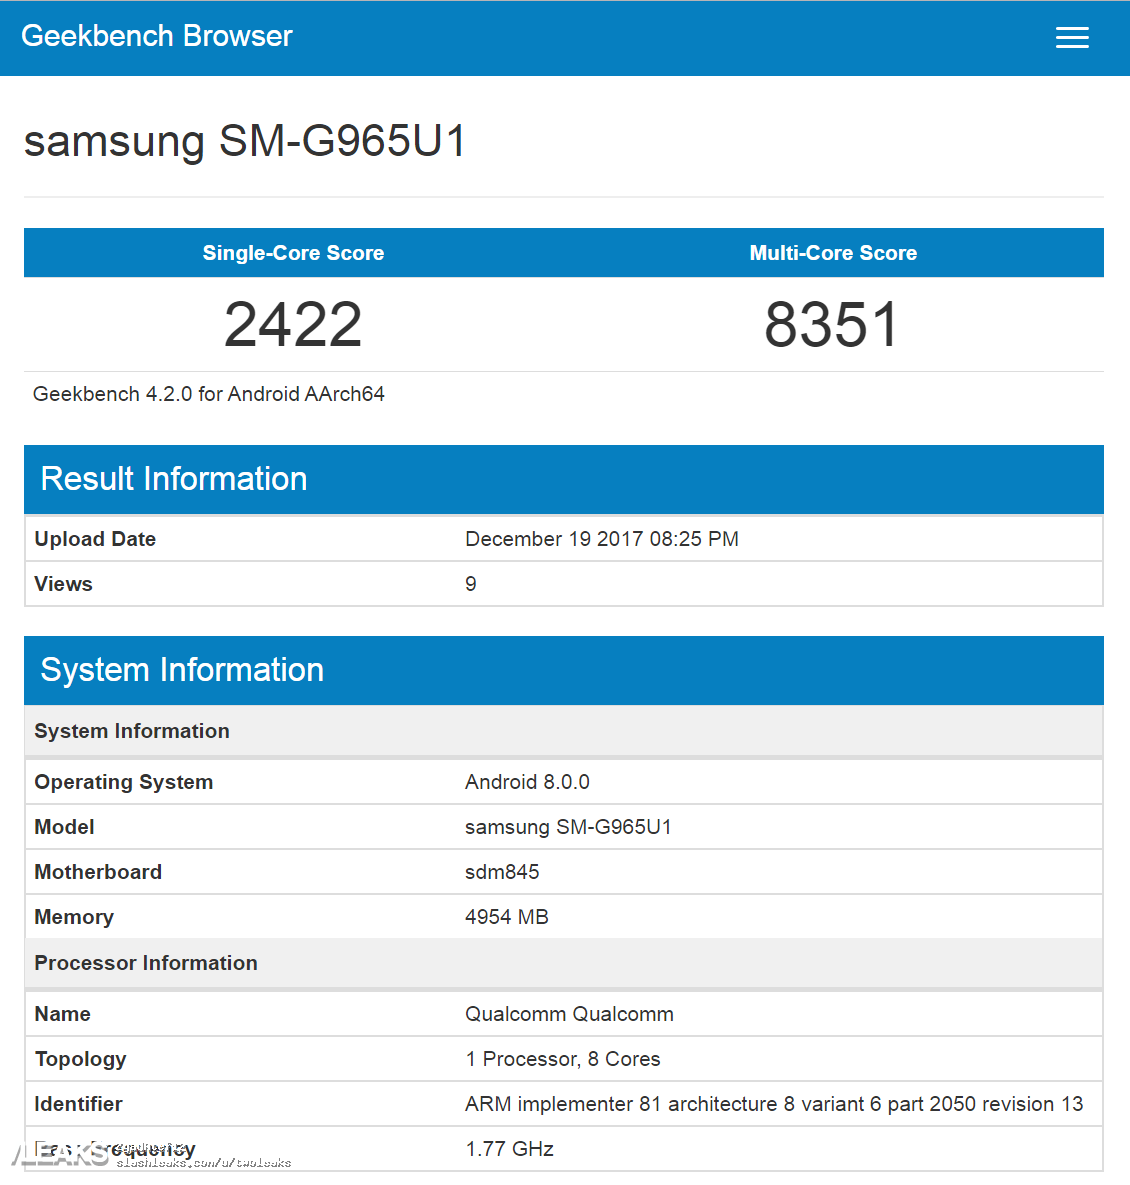Click the Android 8.0.0 operating system value
Viewport: 1130px width, 1185px height.
527,782
